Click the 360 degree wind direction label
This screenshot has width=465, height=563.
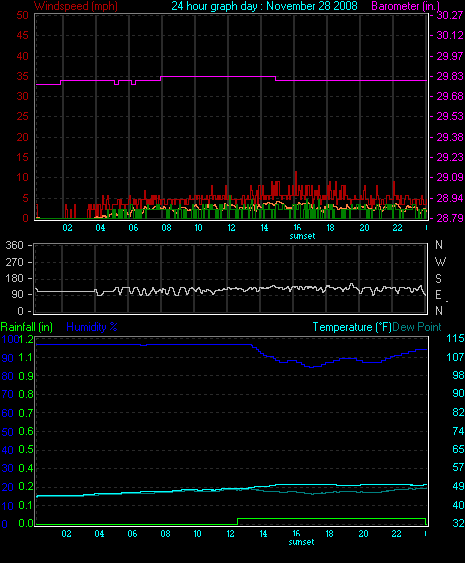tap(14, 245)
